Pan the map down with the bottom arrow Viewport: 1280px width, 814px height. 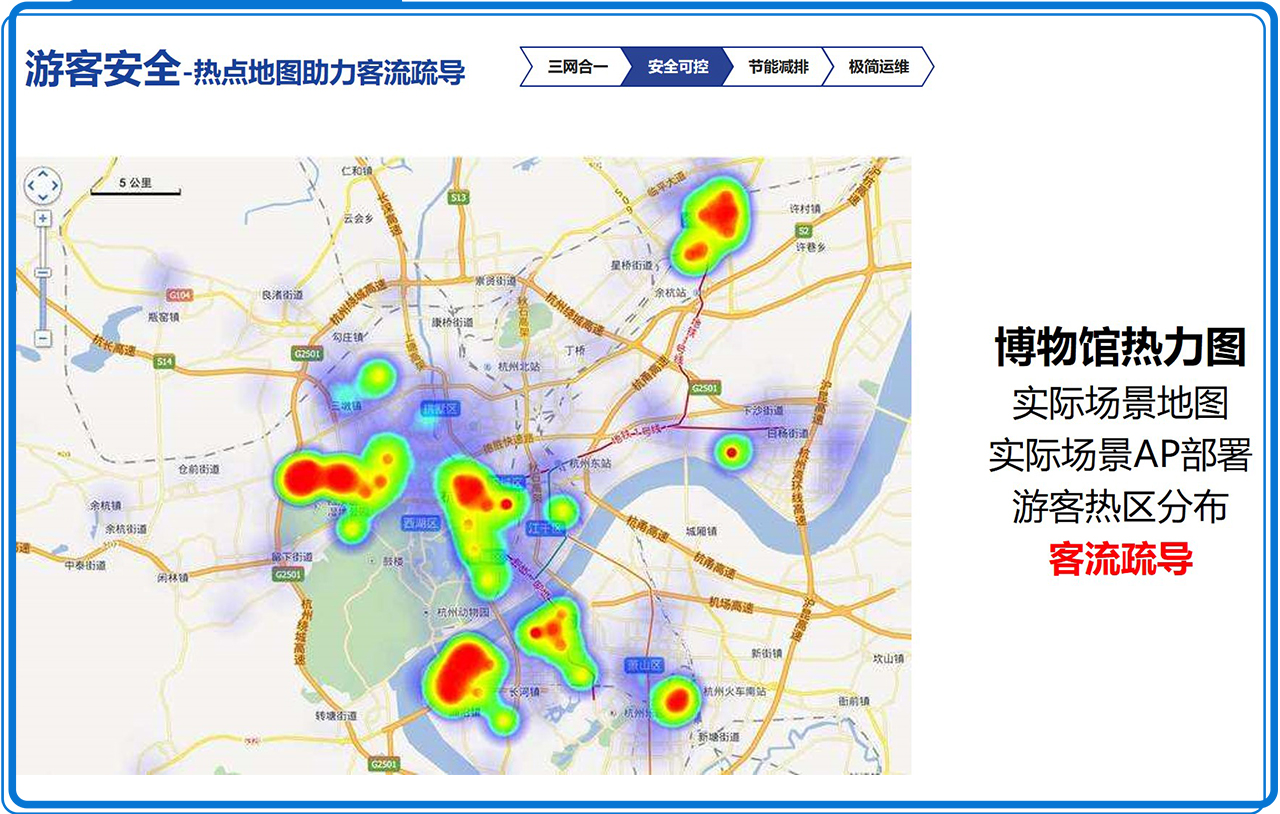[43, 198]
